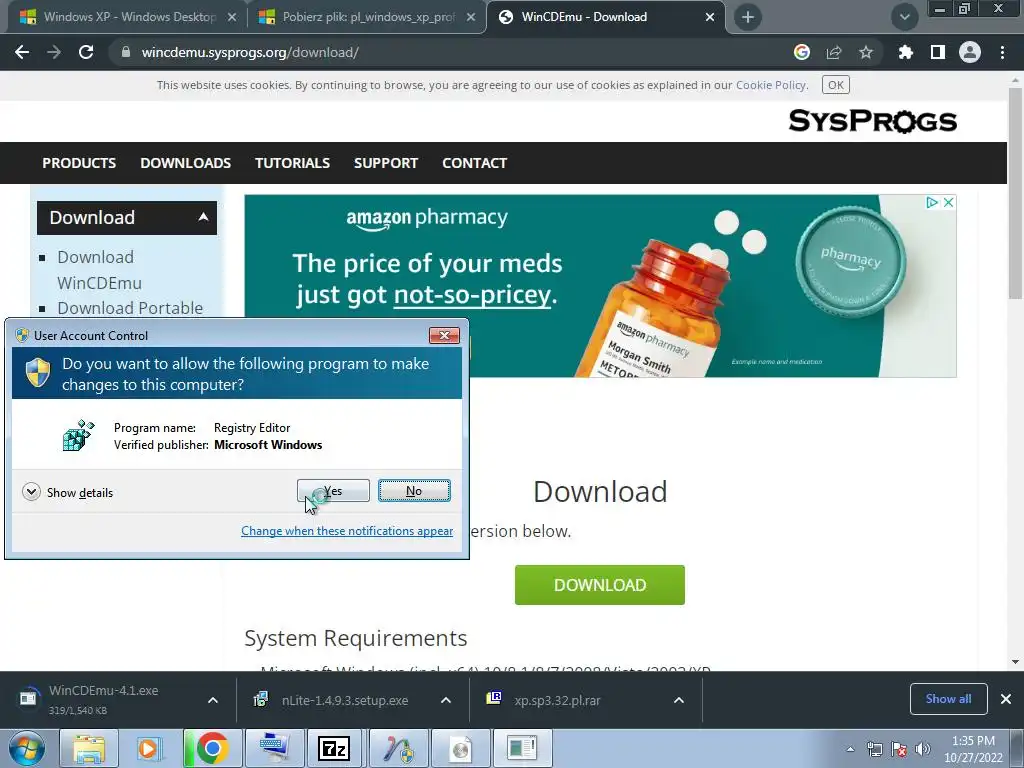Close the ad with X icon
This screenshot has width=1024, height=768.
point(948,202)
